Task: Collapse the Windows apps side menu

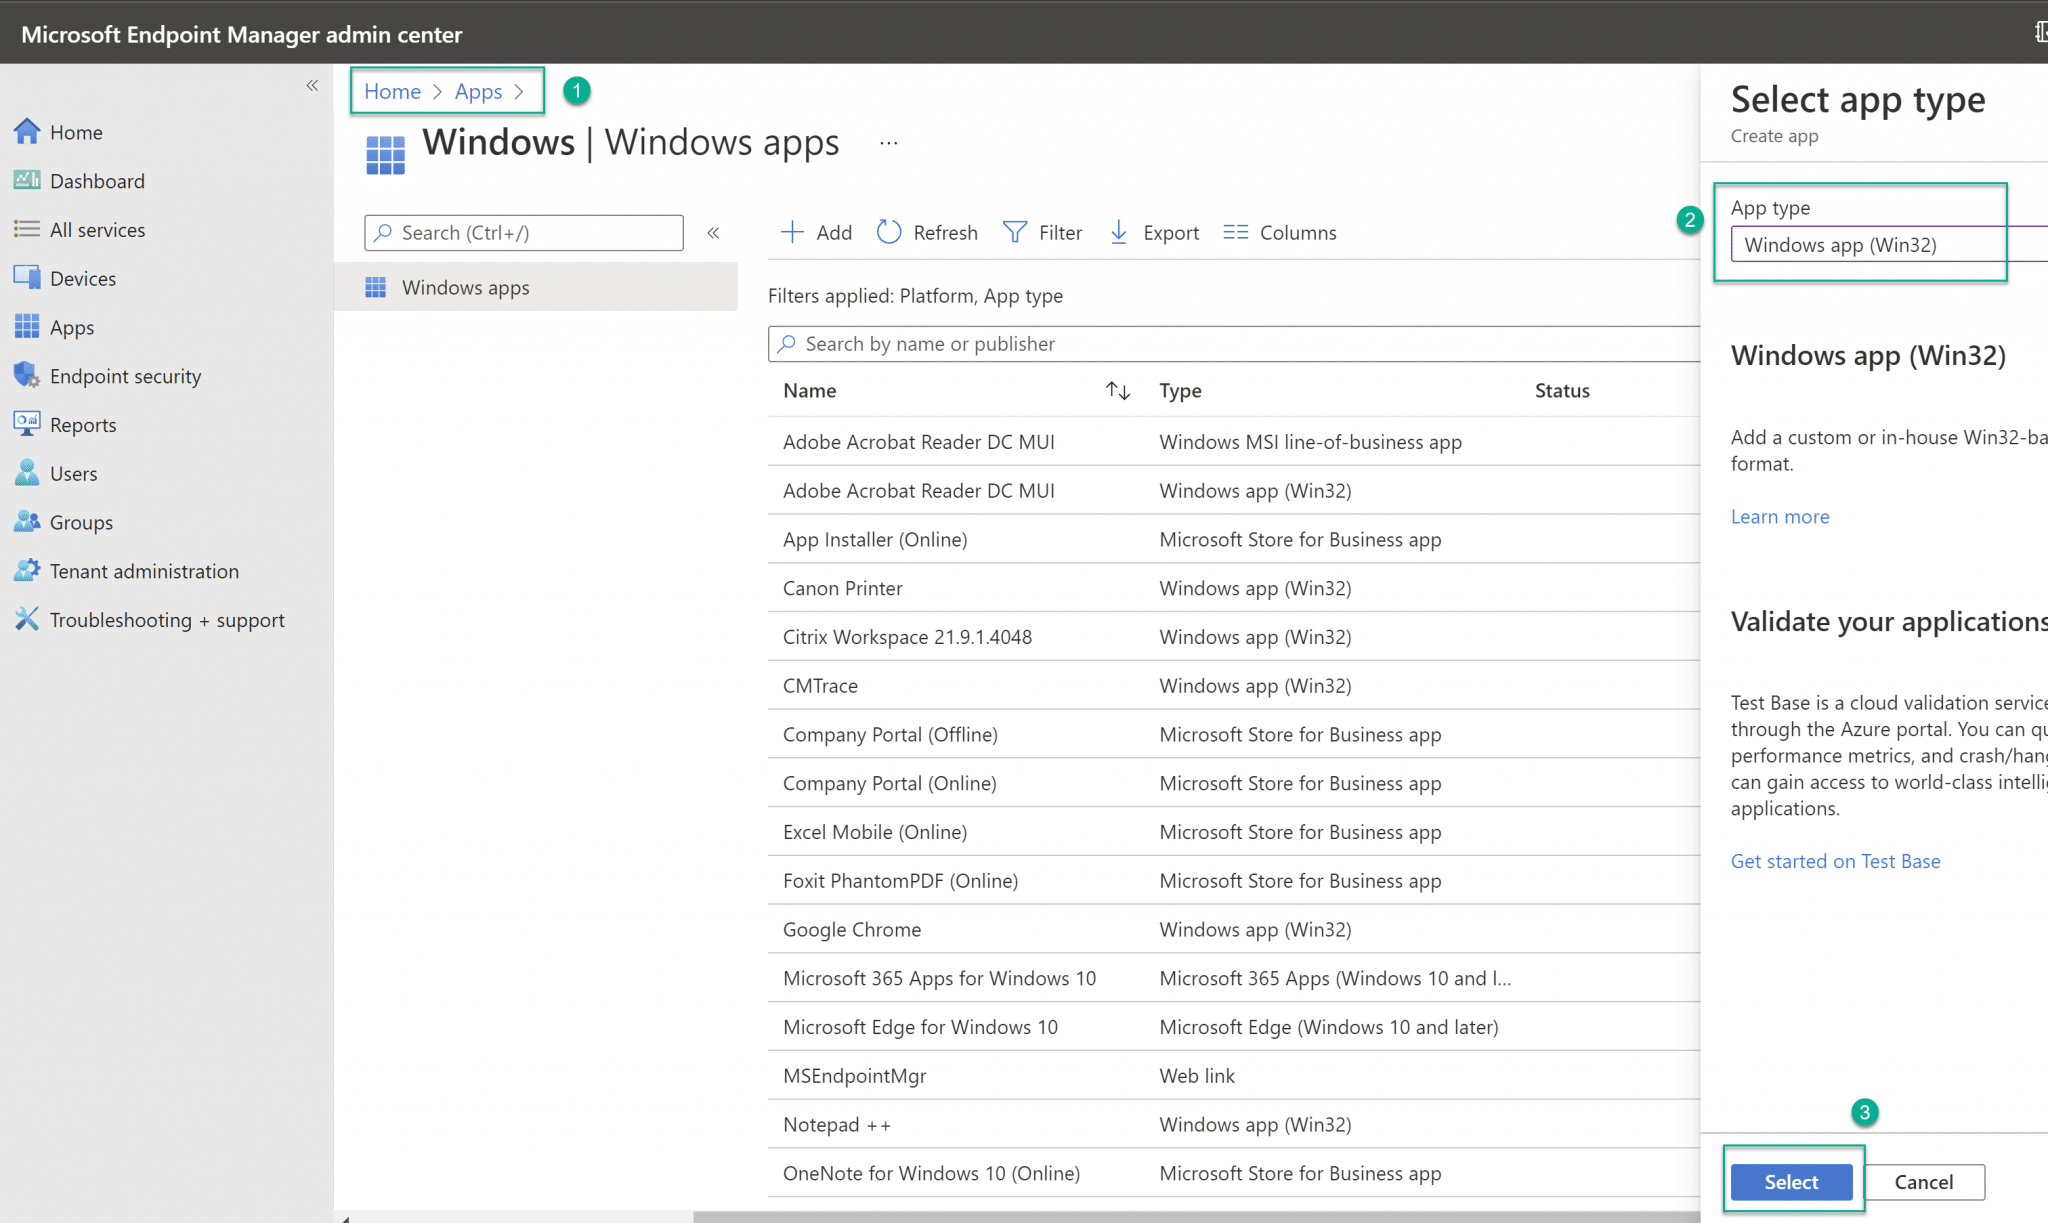Action: click(x=713, y=233)
